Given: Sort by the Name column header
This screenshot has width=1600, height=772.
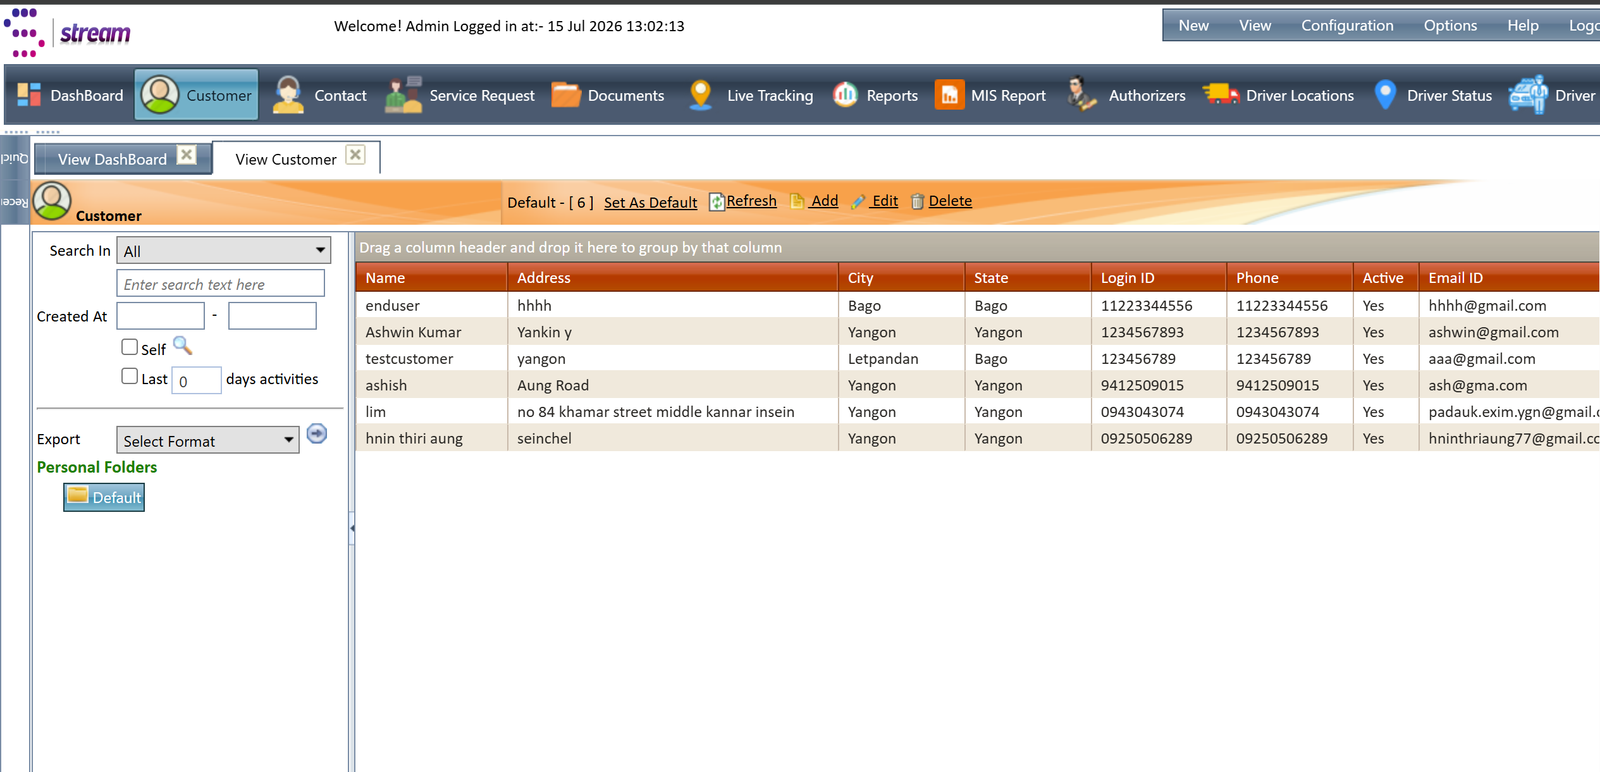Looking at the screenshot, I should (431, 278).
